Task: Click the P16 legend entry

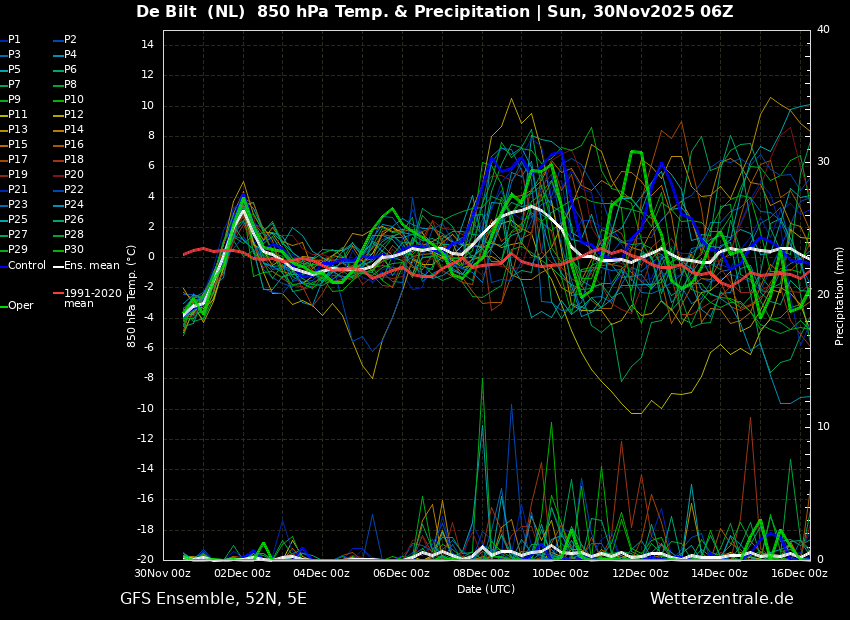Action: 68,145
